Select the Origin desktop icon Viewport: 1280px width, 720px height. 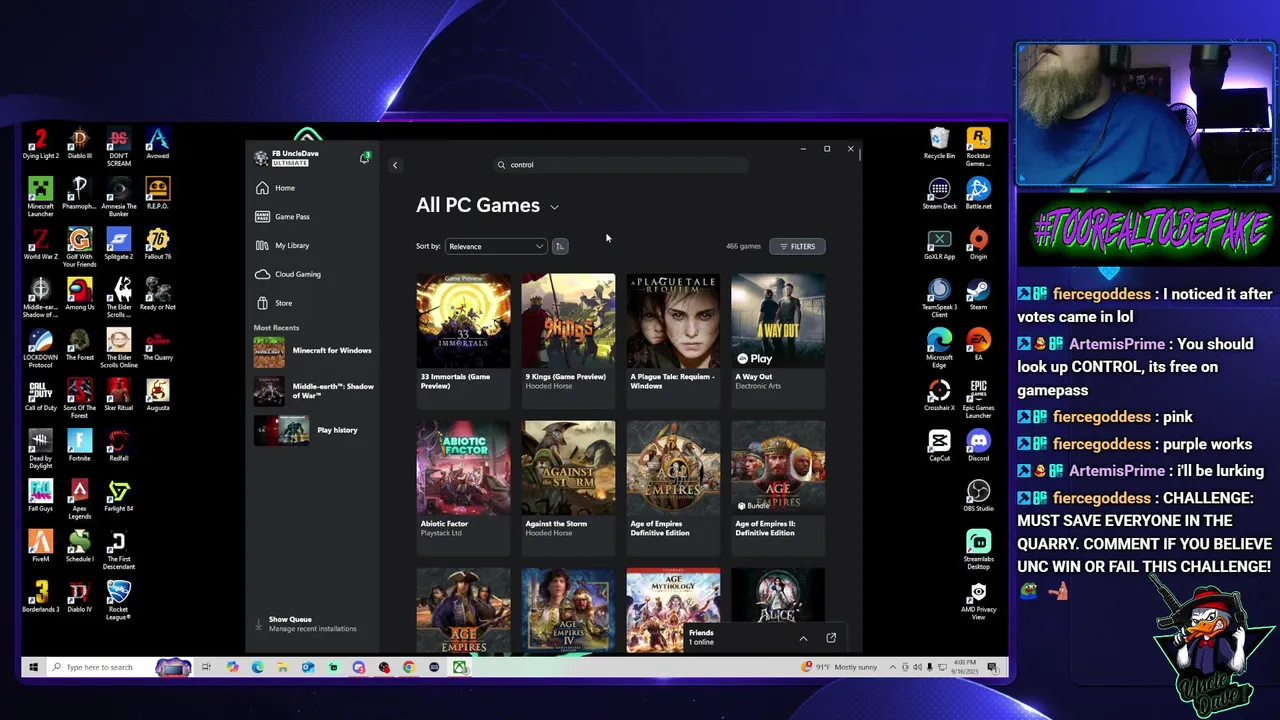[x=978, y=244]
